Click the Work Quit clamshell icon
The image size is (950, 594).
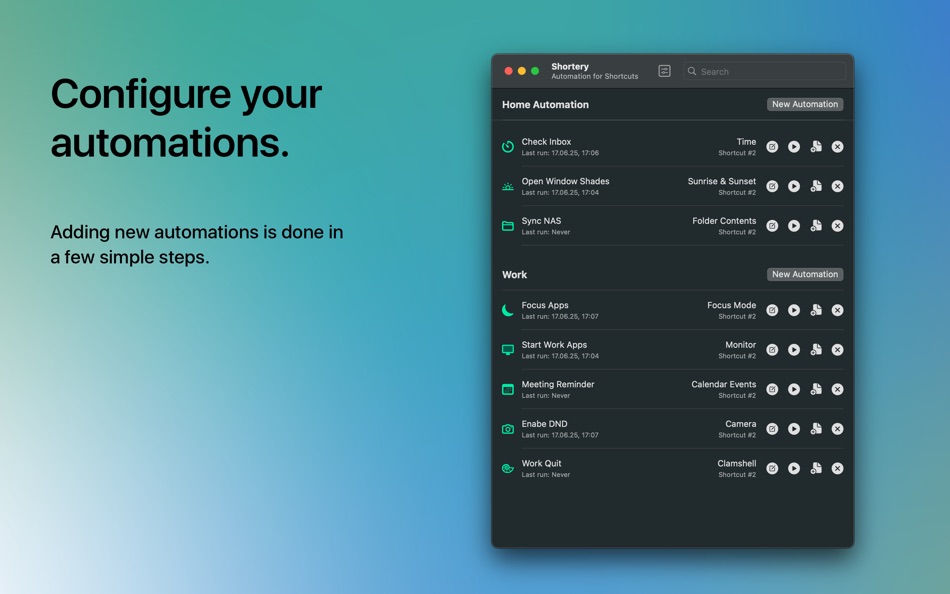[508, 469]
